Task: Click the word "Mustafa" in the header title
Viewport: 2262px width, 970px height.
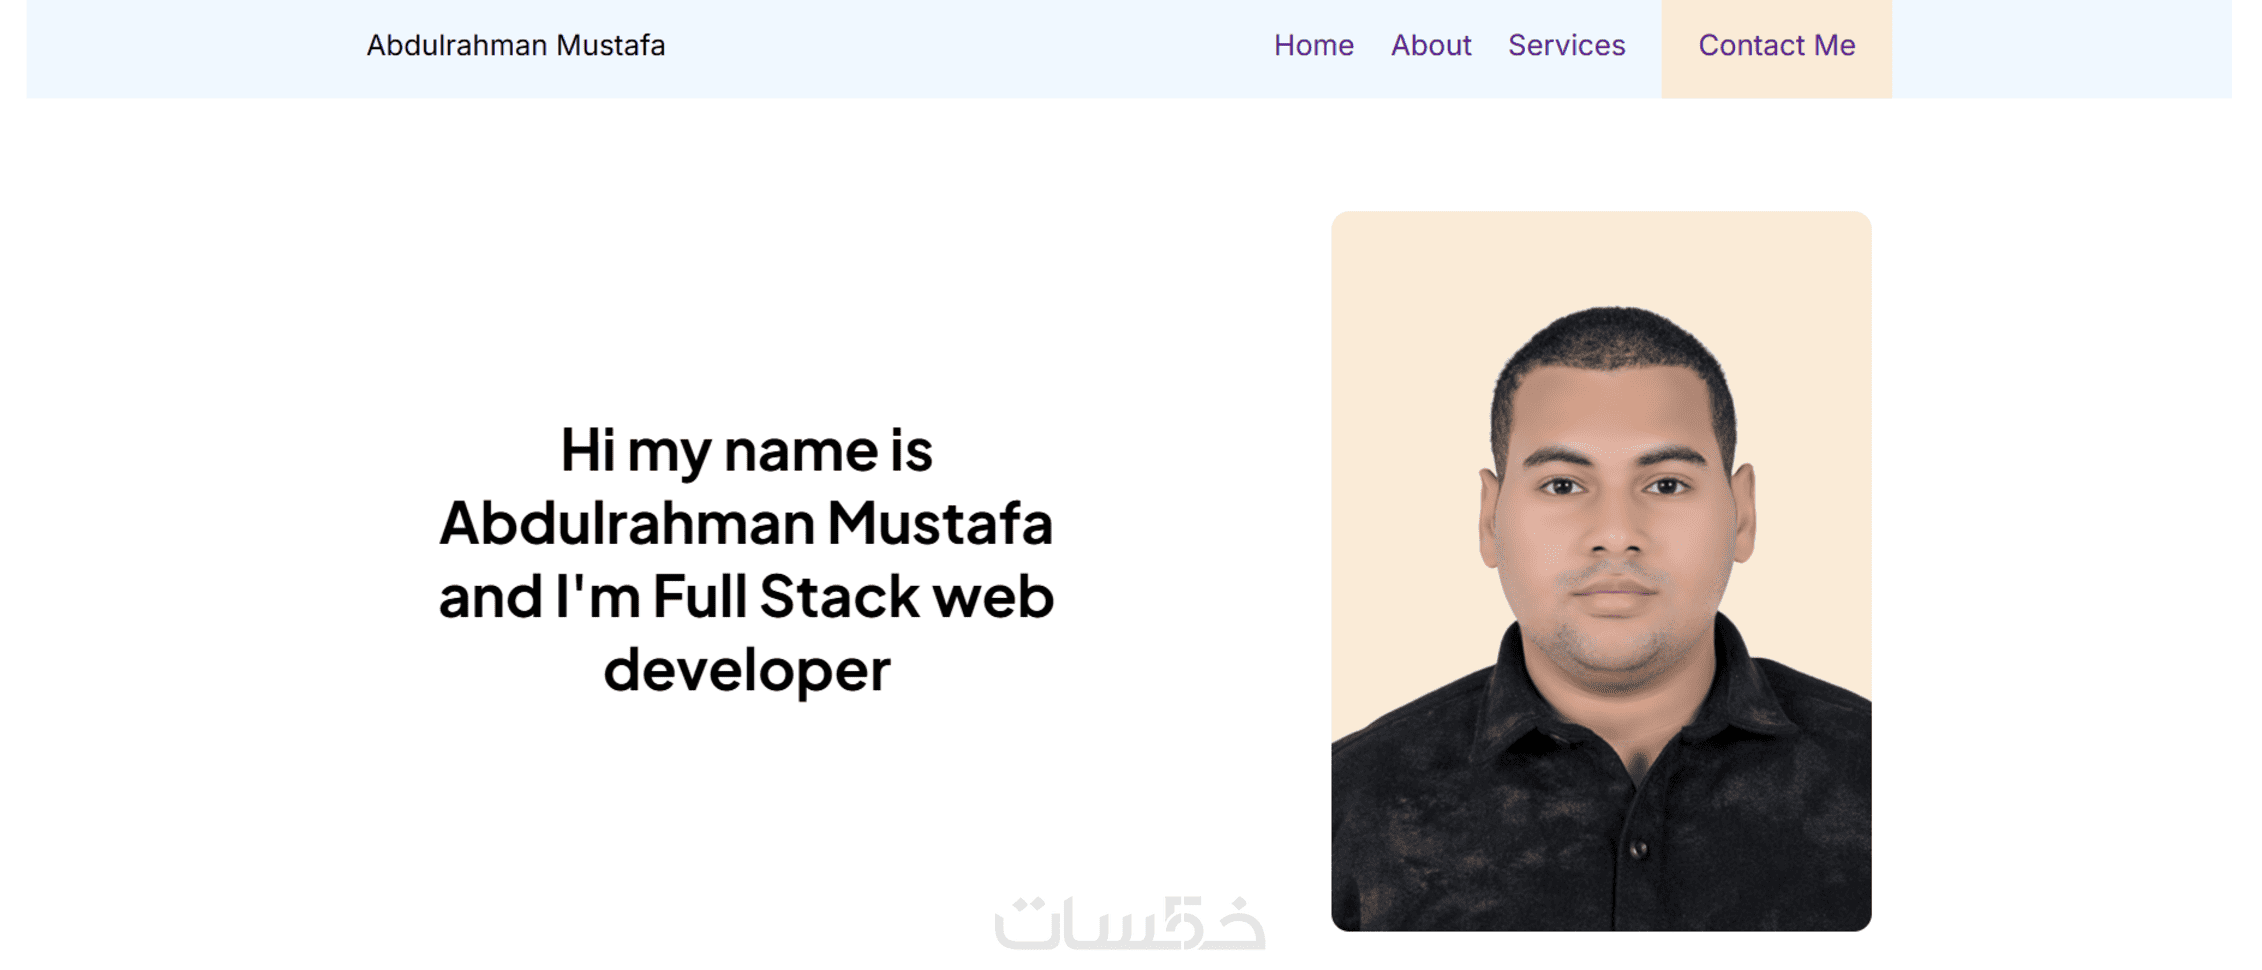Action: click(x=610, y=45)
